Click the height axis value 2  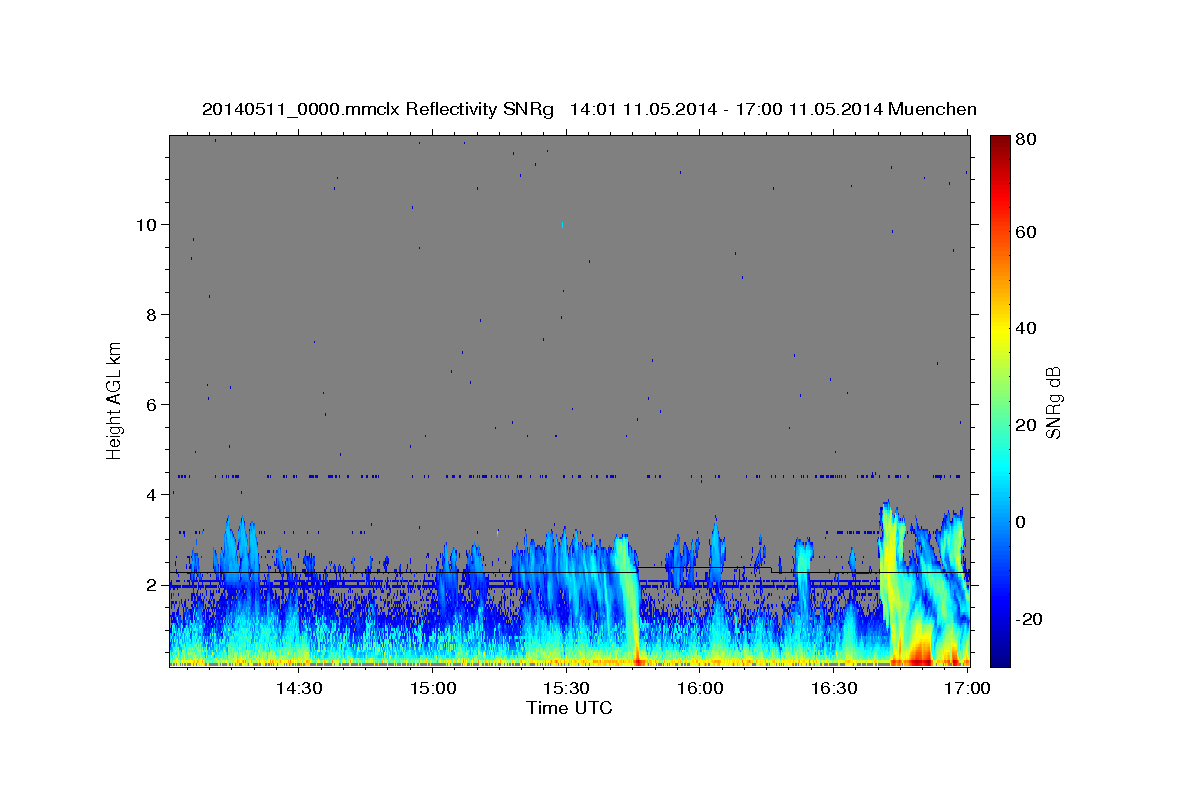click(150, 584)
